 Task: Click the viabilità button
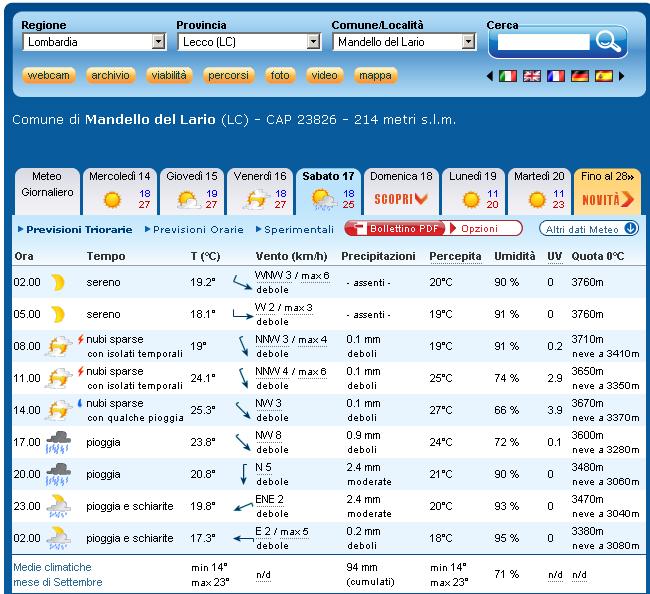tap(169, 75)
